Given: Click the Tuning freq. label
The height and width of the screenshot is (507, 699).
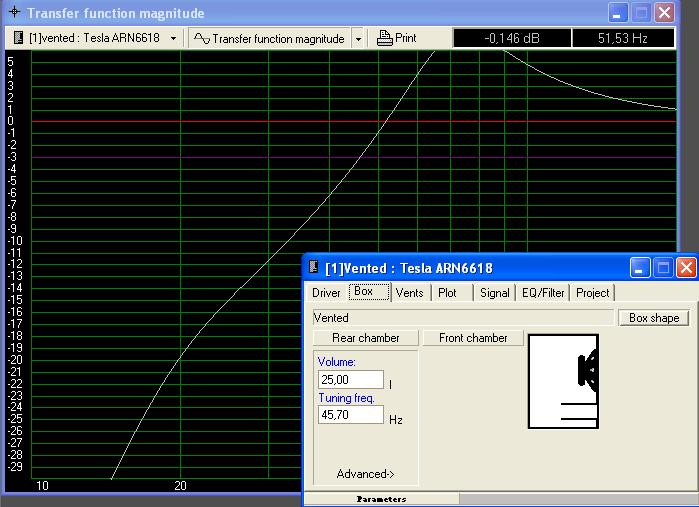Looking at the screenshot, I should coord(346,398).
